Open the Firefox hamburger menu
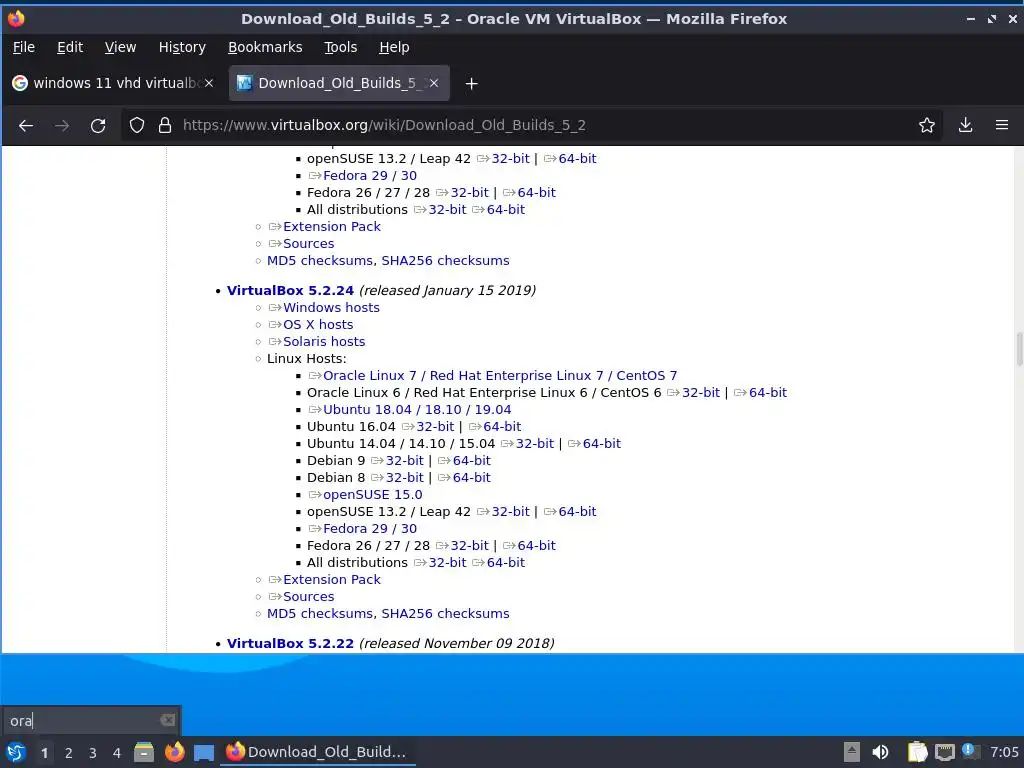1024x768 pixels. point(1002,125)
